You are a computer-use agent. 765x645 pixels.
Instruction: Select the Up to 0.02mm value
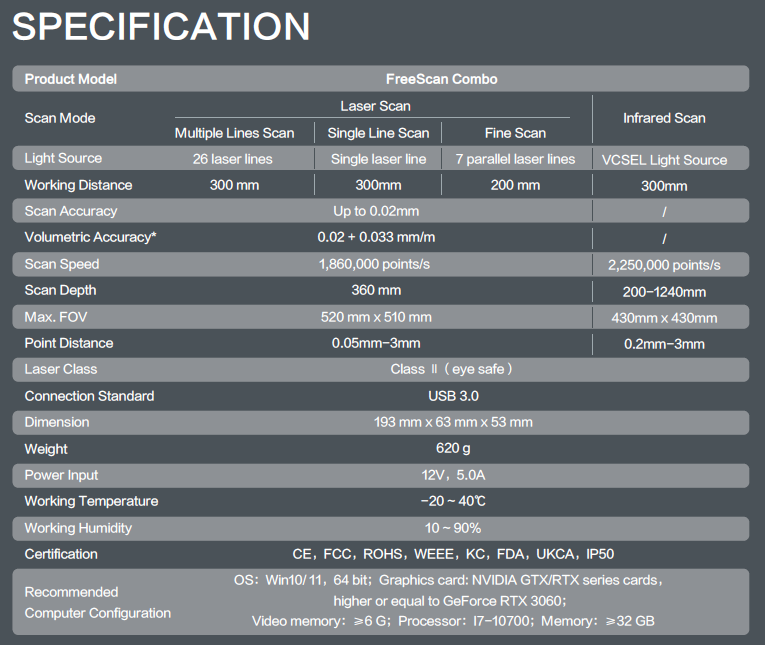(376, 211)
